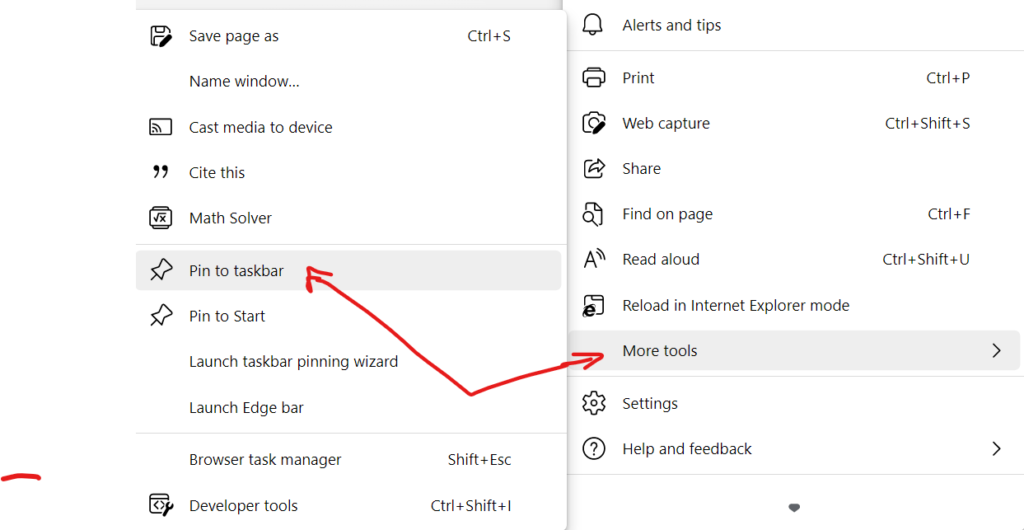
Task: Click the Cast media to device icon
Action: (x=161, y=127)
